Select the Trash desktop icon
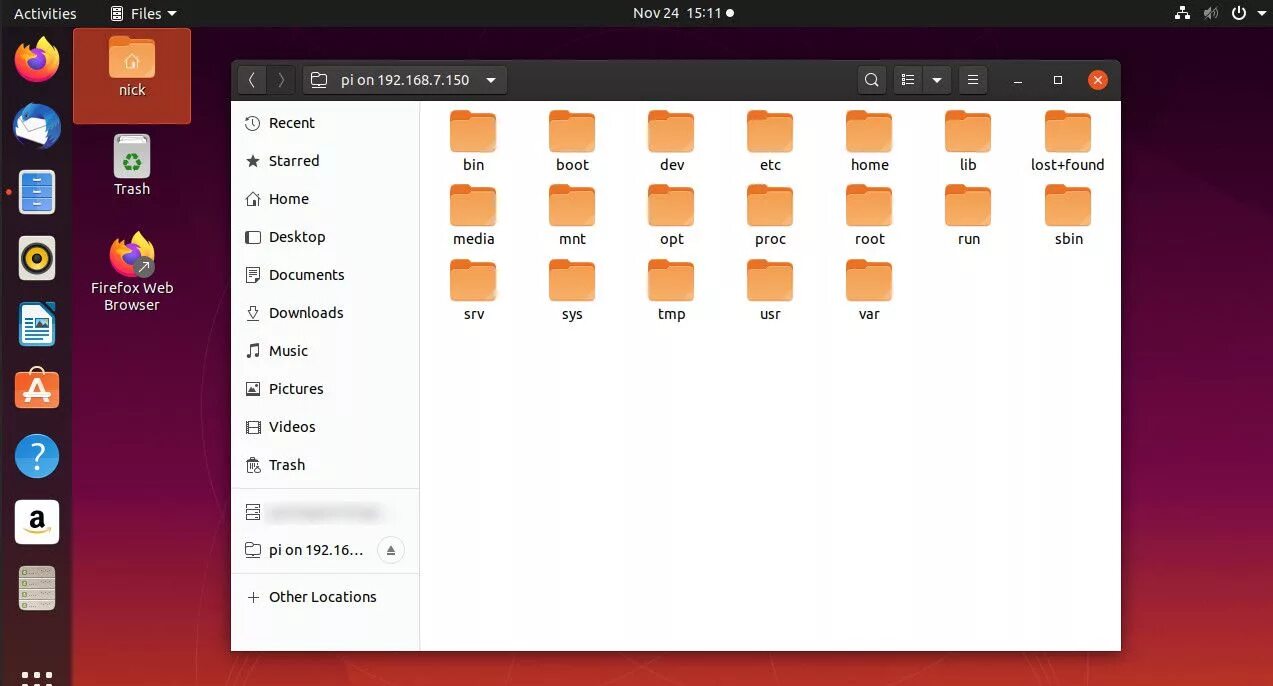The width and height of the screenshot is (1273, 686). click(x=132, y=165)
